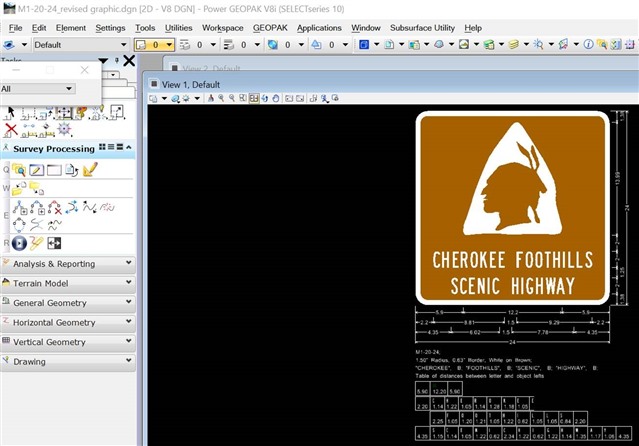This screenshot has width=639, height=446.
Task: Click the Fit View icon in View 1 toolbar
Action: coord(254,98)
